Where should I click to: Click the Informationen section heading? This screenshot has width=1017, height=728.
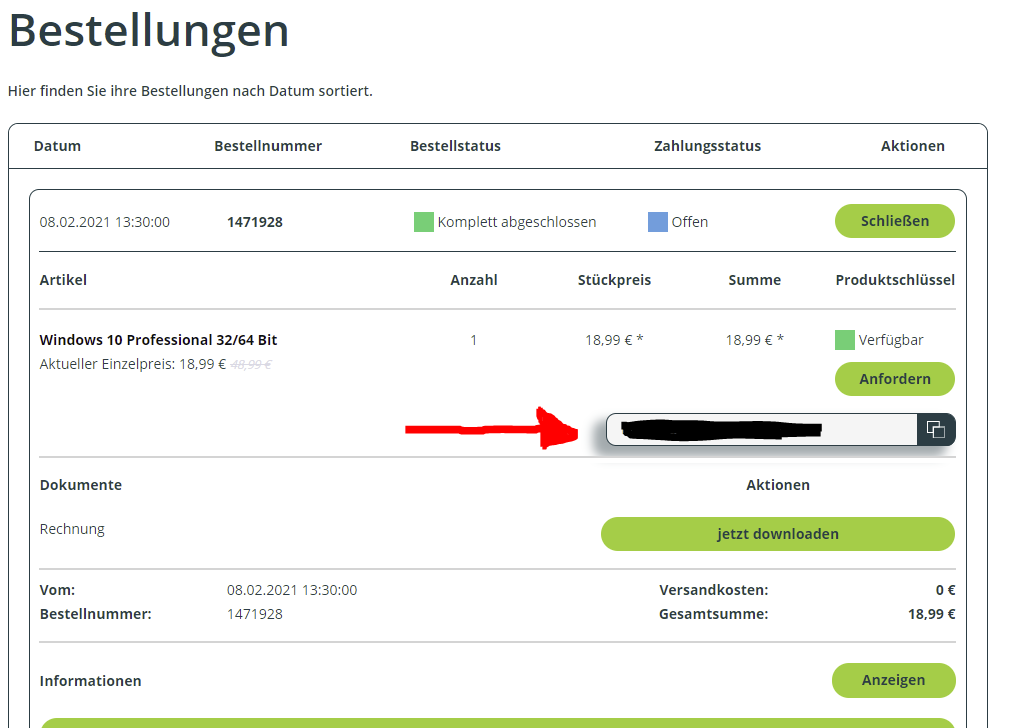click(x=90, y=681)
